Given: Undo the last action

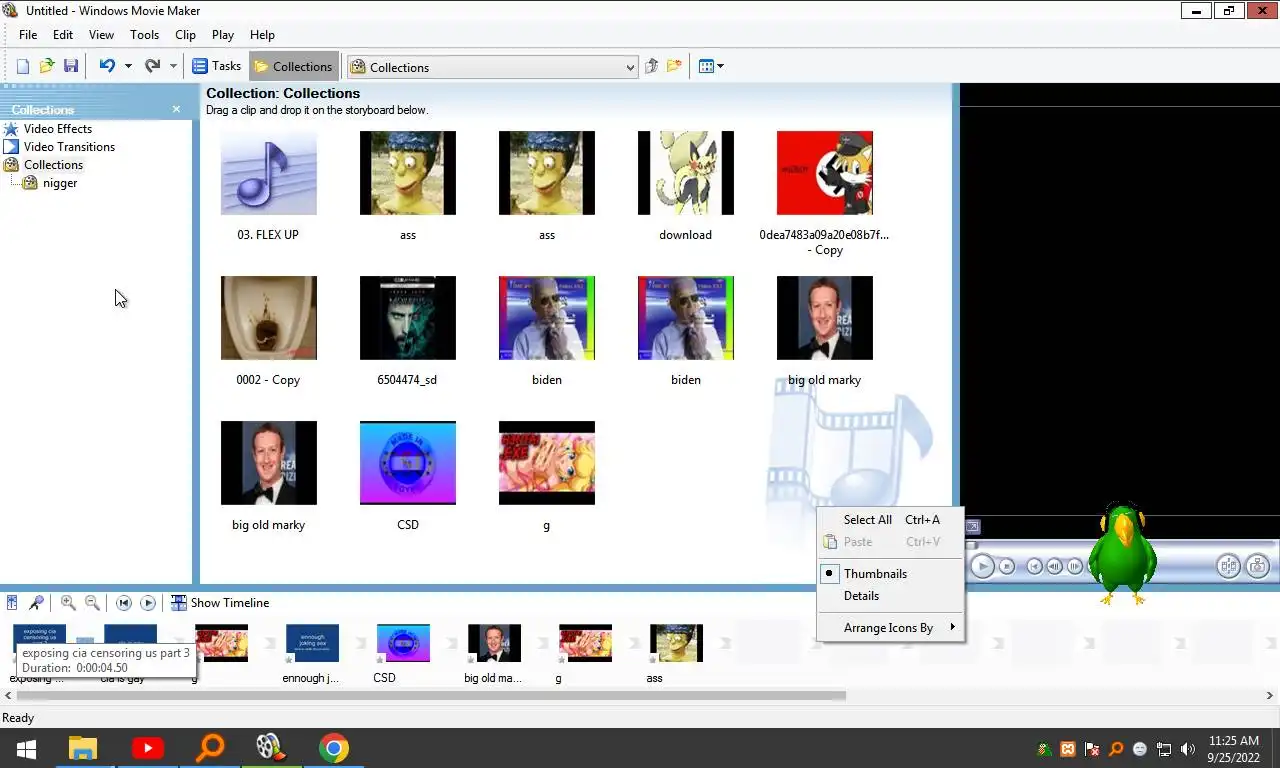Looking at the screenshot, I should (107, 67).
